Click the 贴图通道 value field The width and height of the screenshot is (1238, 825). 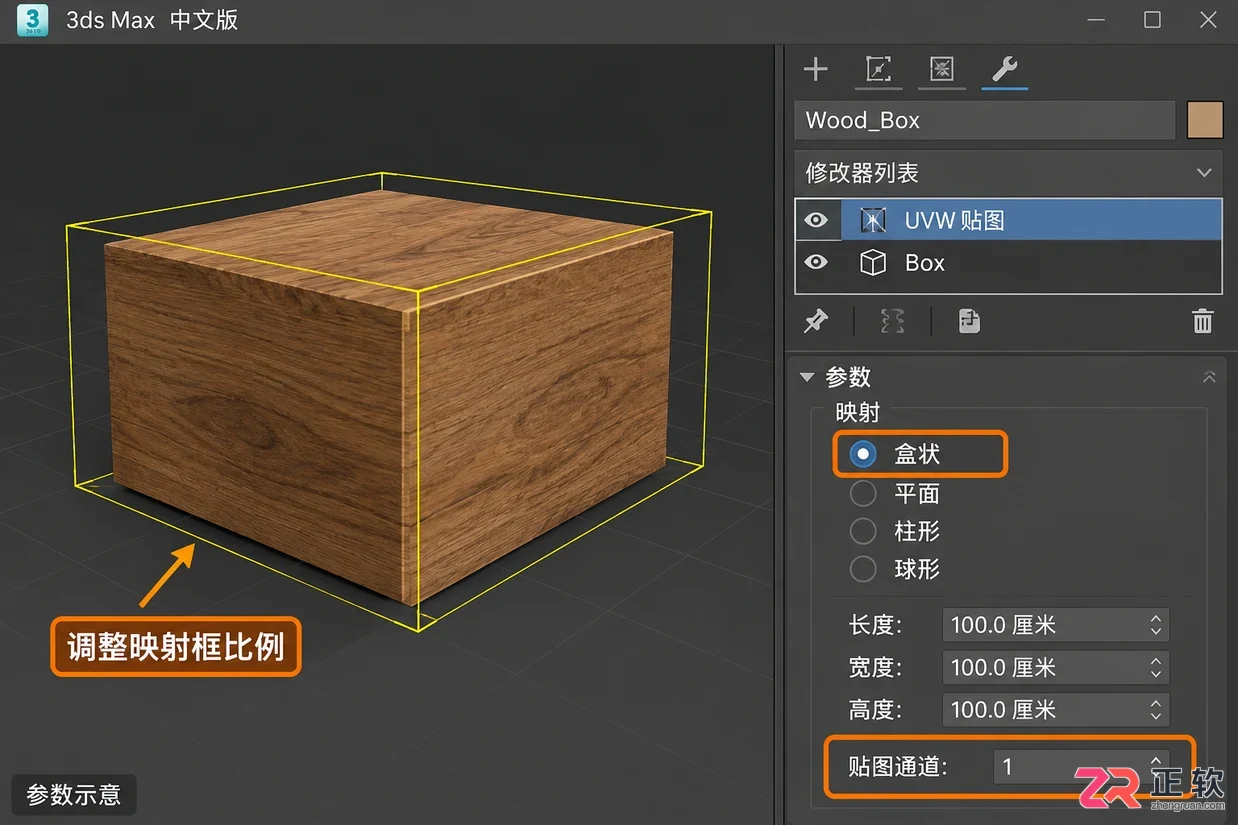1082,767
